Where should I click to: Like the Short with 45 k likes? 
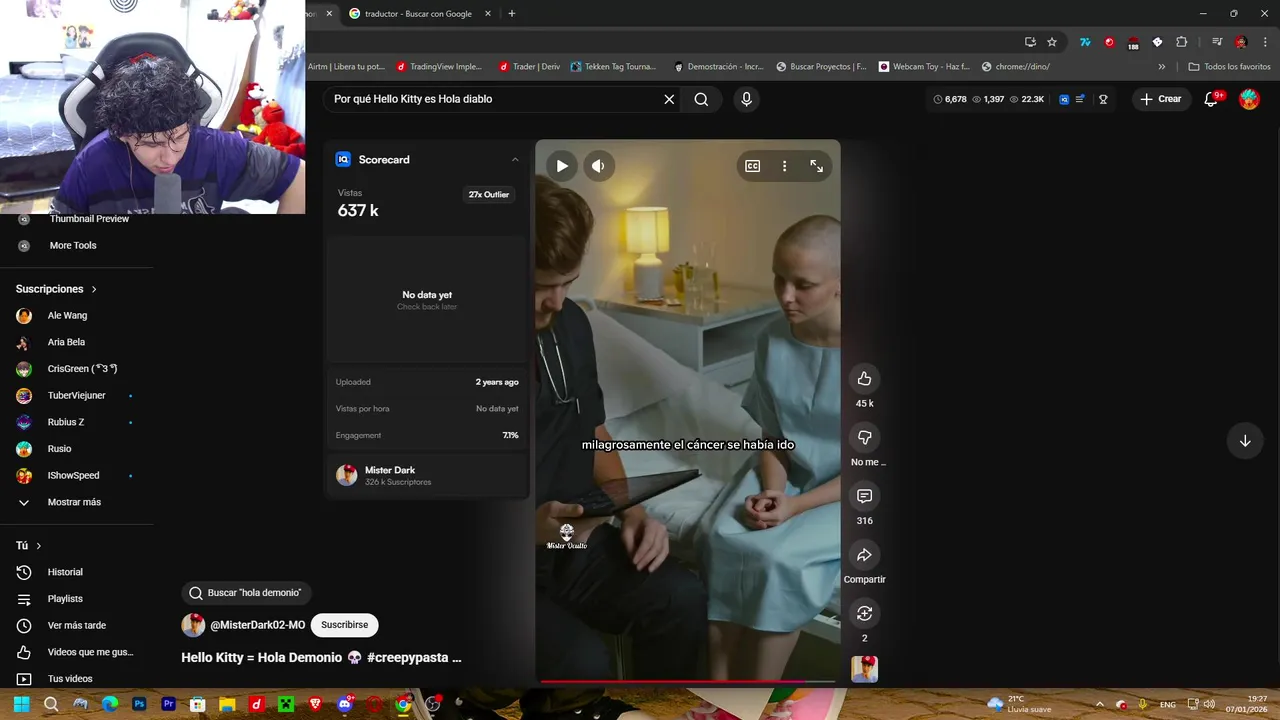(x=864, y=379)
